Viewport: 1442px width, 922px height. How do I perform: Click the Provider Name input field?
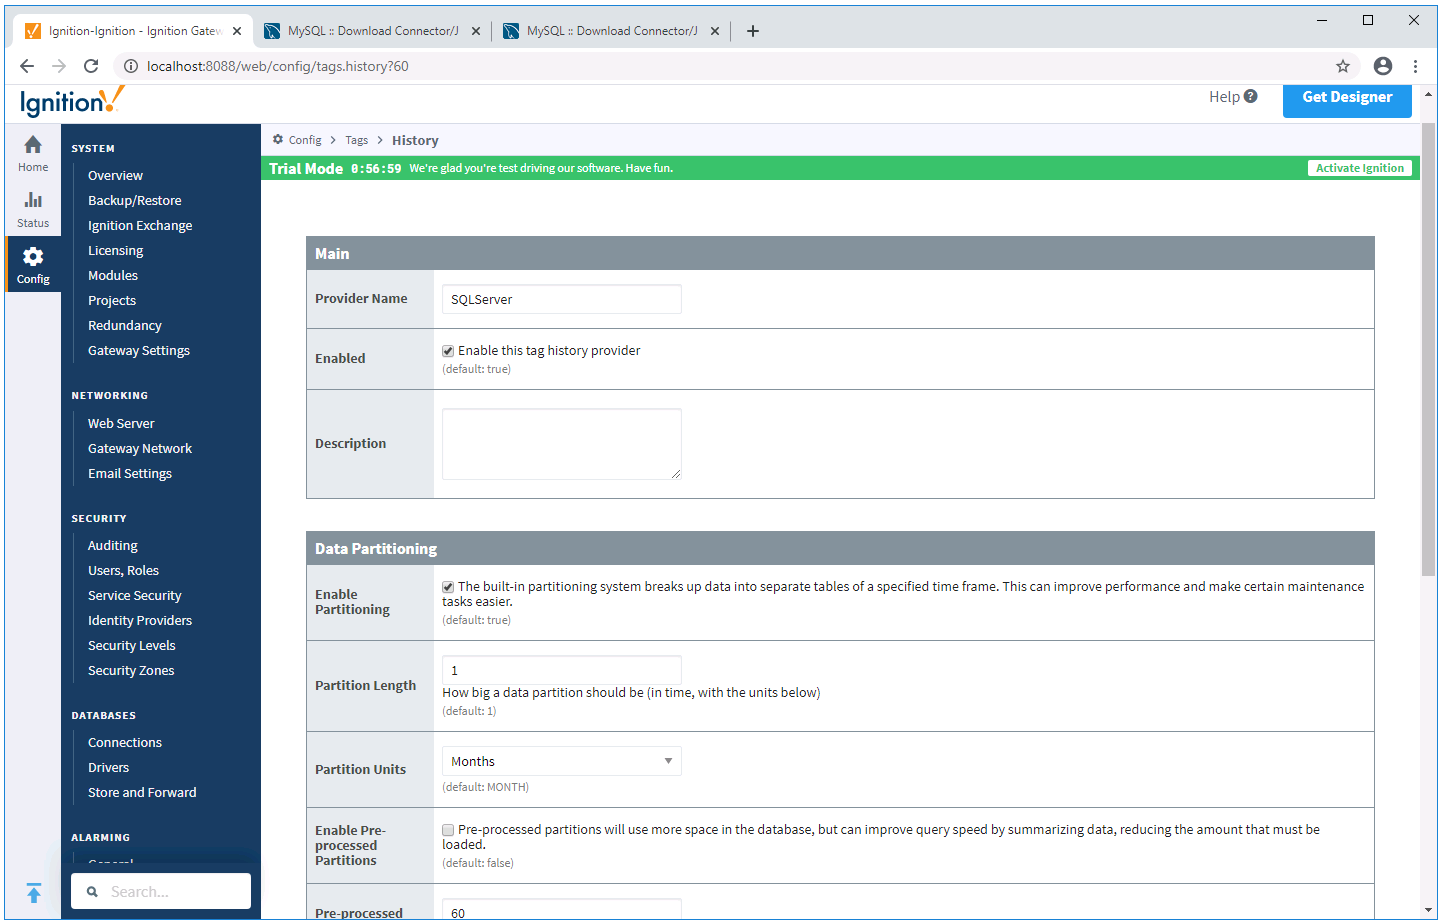click(562, 299)
